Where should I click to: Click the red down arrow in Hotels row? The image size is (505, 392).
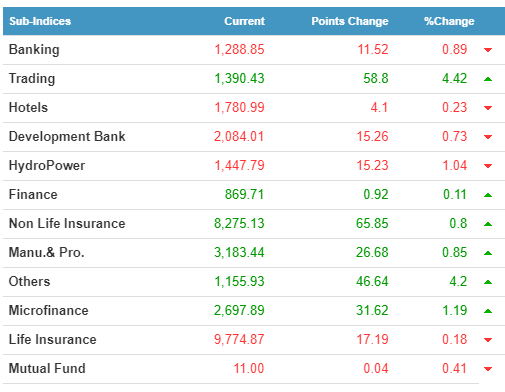[488, 108]
